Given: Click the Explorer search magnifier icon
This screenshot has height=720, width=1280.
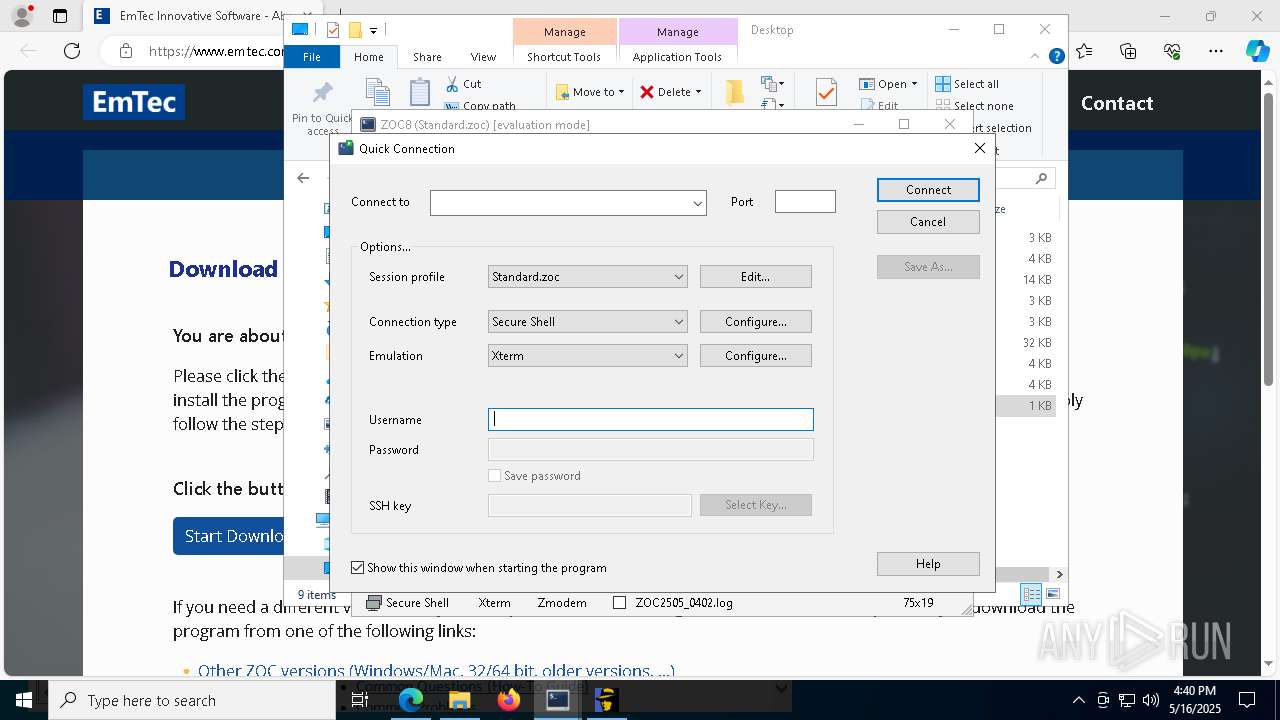Looking at the screenshot, I should [x=1041, y=178].
